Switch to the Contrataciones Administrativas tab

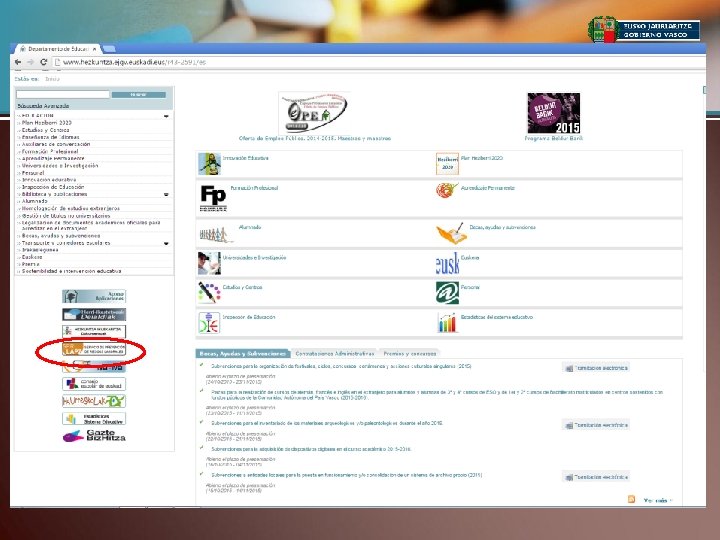pos(335,354)
